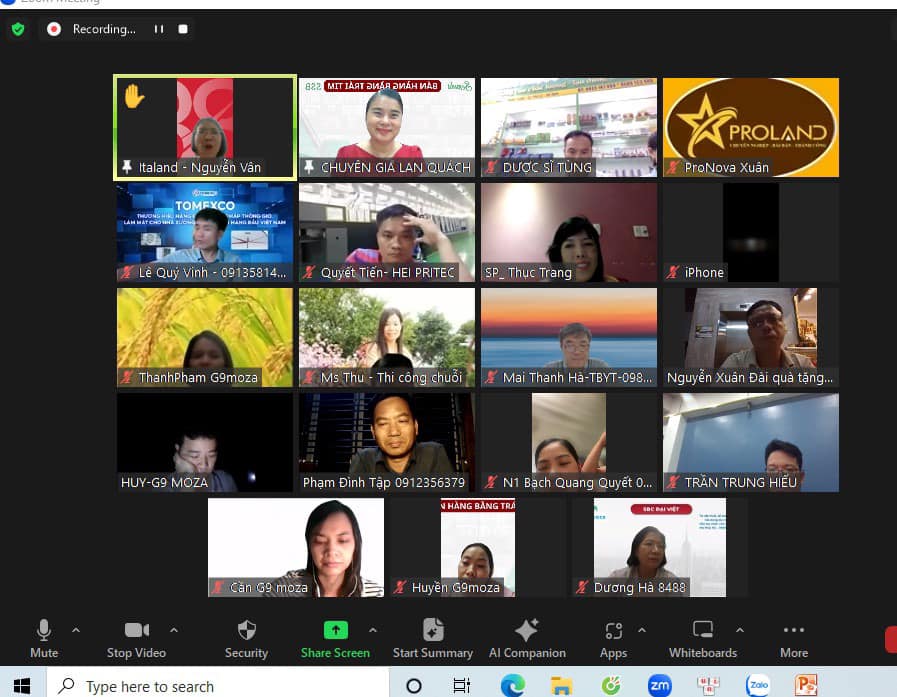This screenshot has height=697, width=897.
Task: Select Quyết Tiến- HEI PRITEC video tile
Action: pos(387,232)
